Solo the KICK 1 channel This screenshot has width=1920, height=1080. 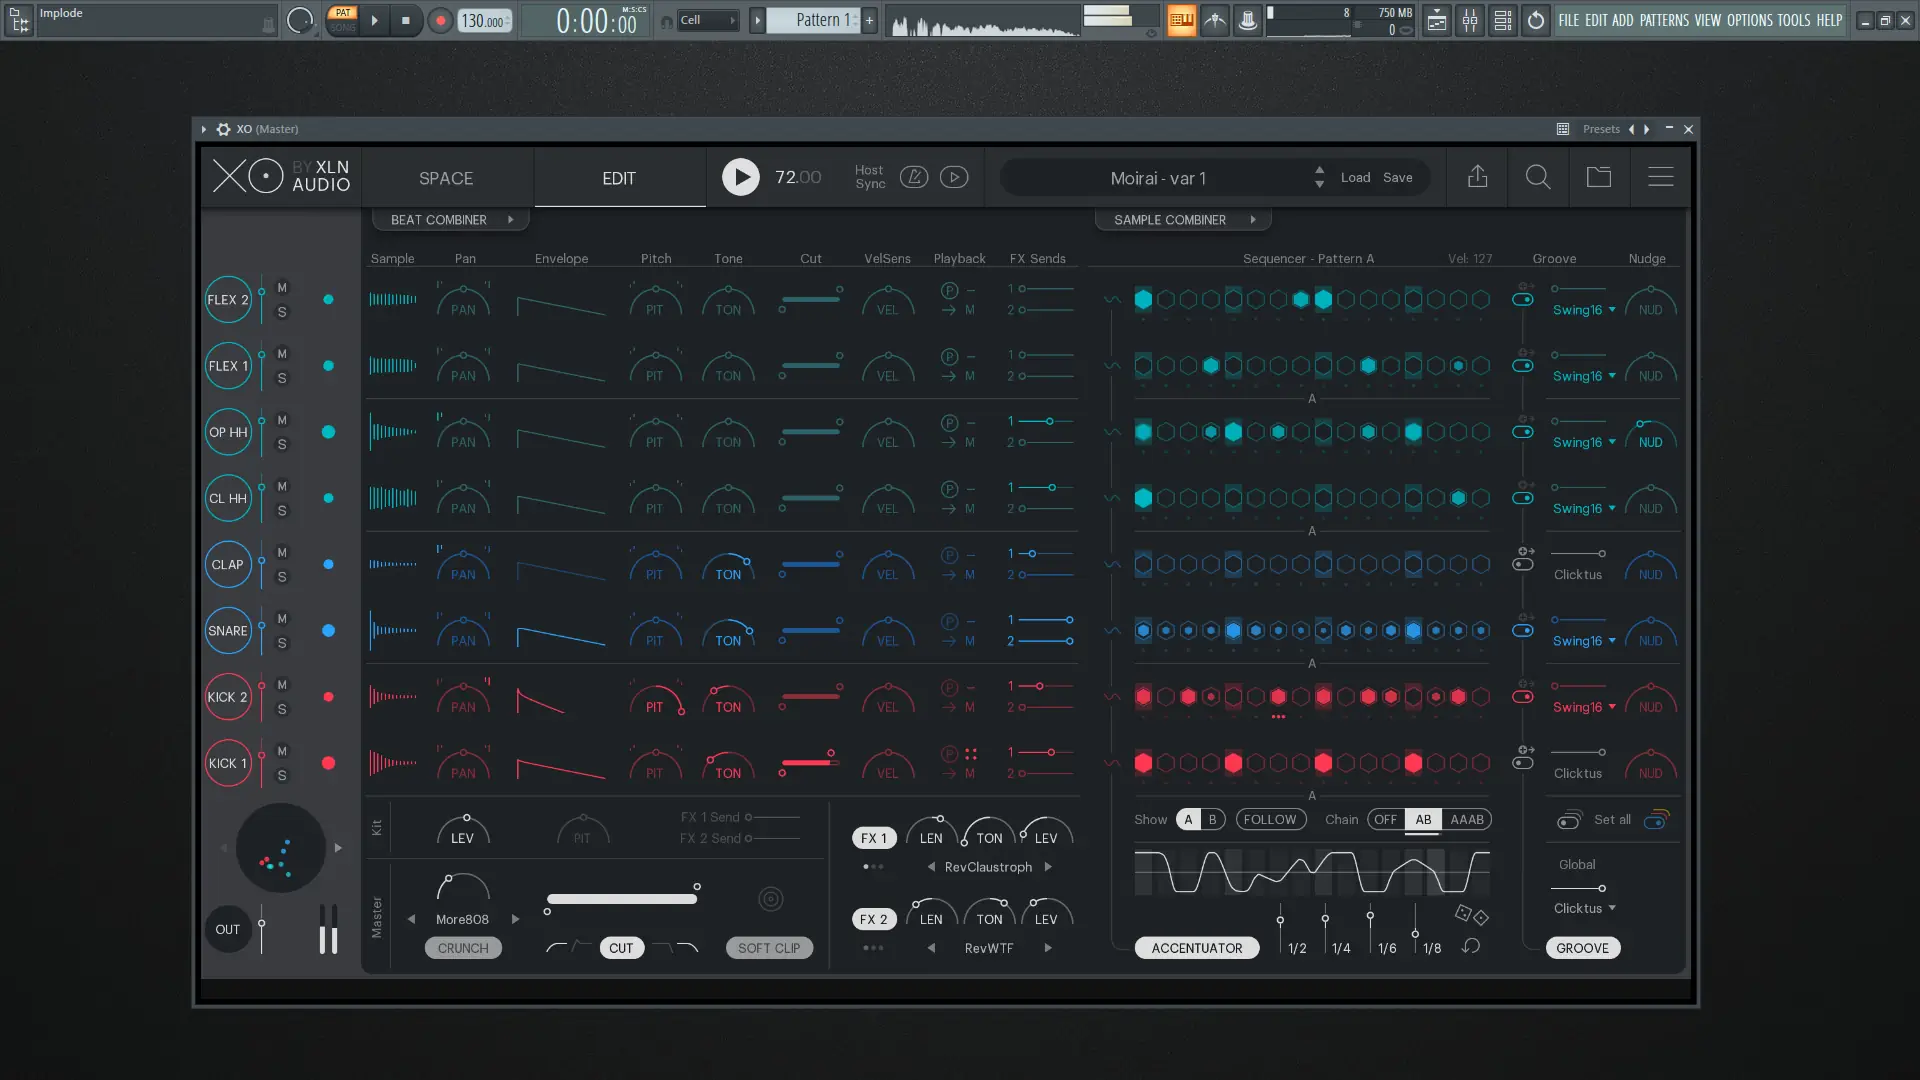pyautogui.click(x=282, y=775)
